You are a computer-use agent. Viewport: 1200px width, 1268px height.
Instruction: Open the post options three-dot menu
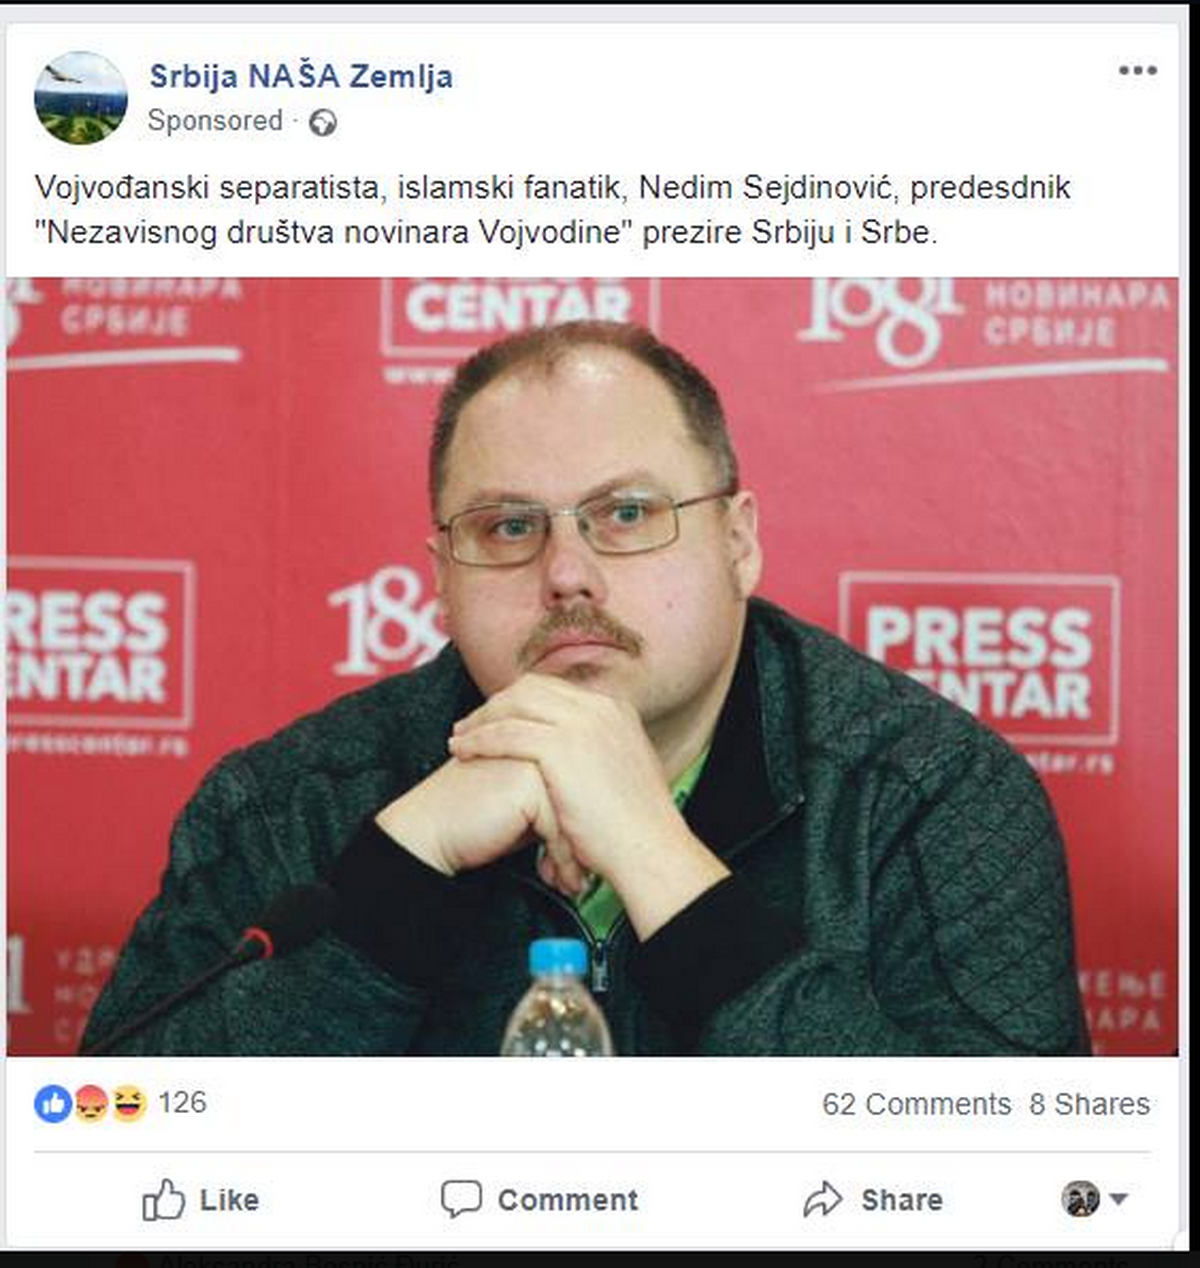[x=1137, y=70]
